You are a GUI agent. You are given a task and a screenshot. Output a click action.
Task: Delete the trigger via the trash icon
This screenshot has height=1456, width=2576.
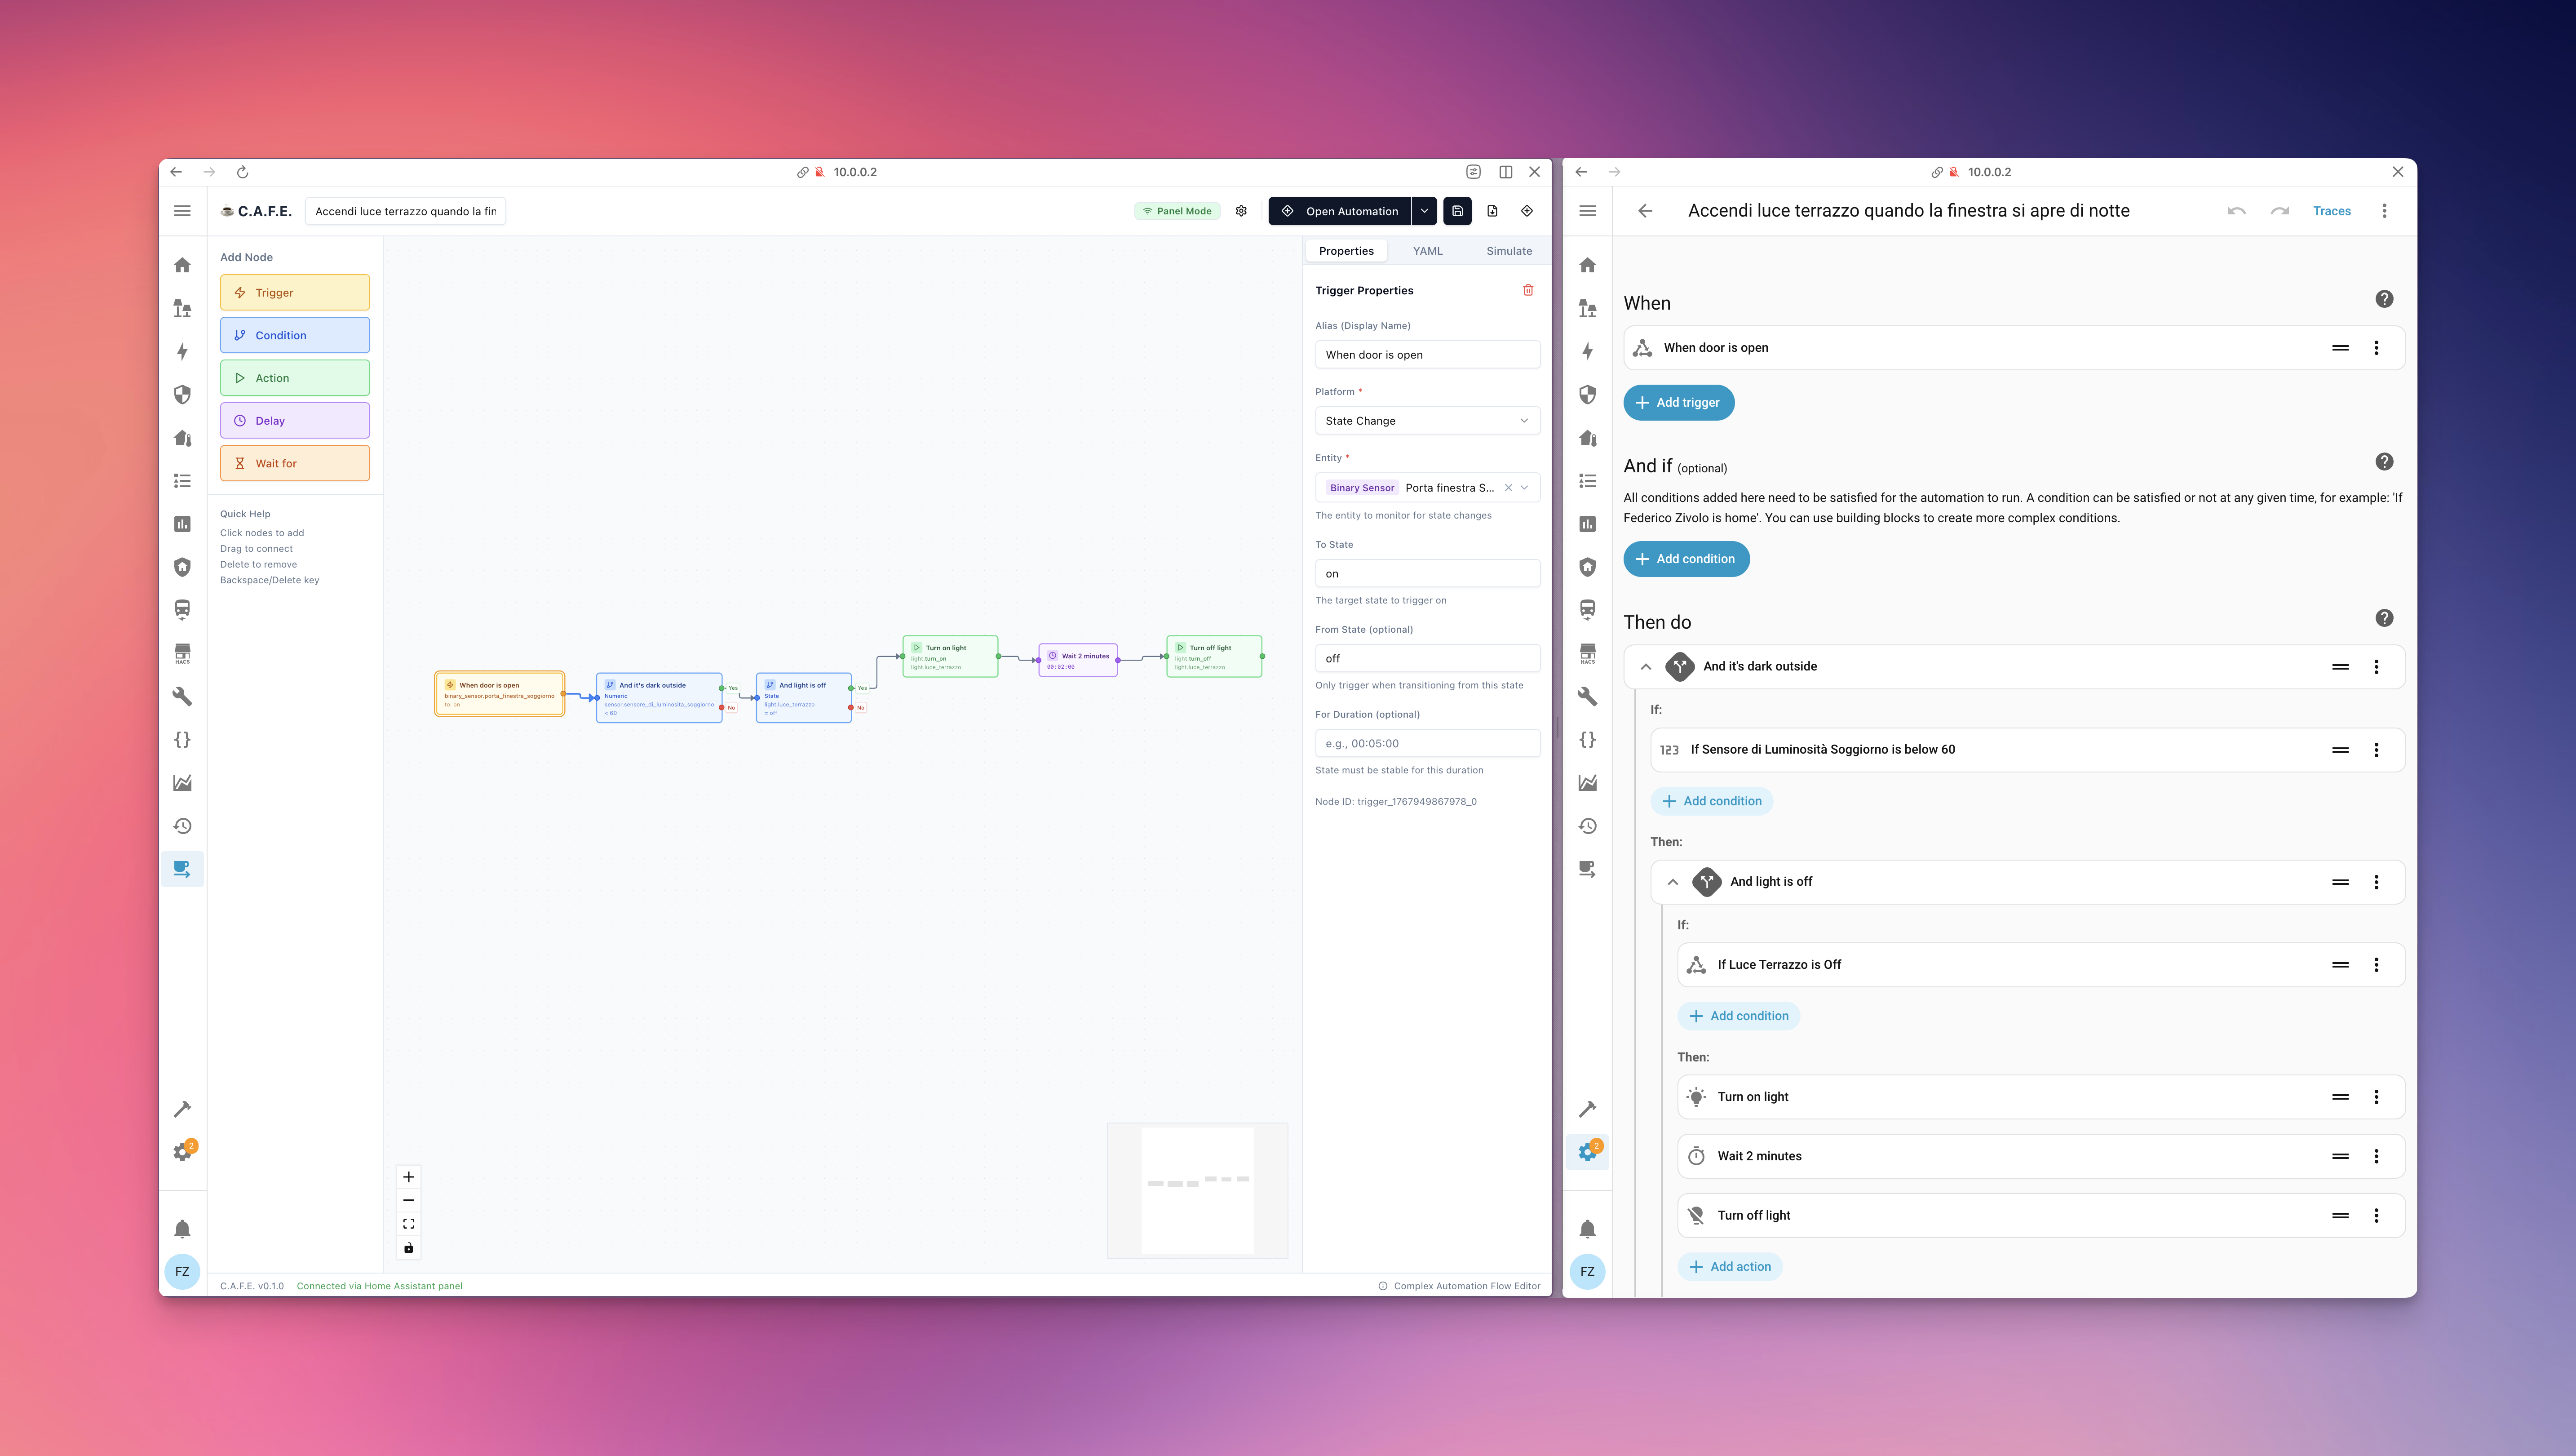pyautogui.click(x=1528, y=290)
